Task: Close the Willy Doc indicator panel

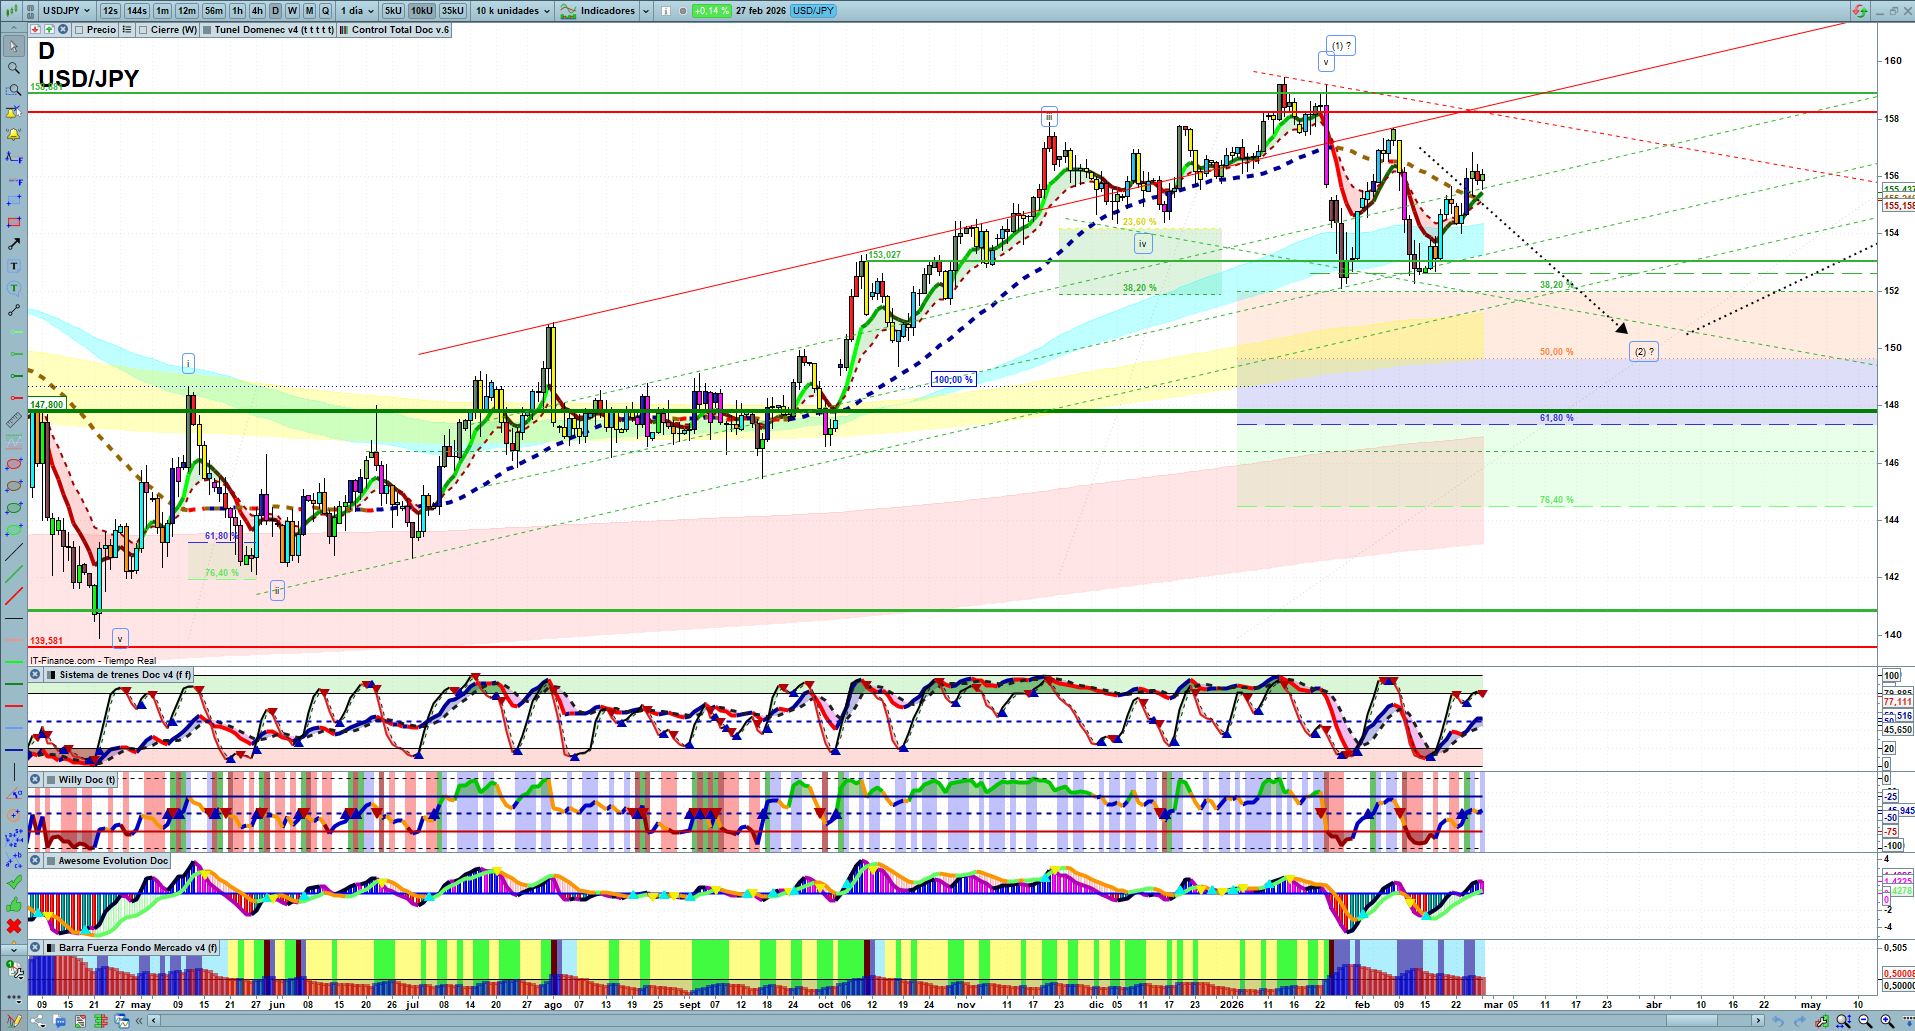Action: coord(35,780)
